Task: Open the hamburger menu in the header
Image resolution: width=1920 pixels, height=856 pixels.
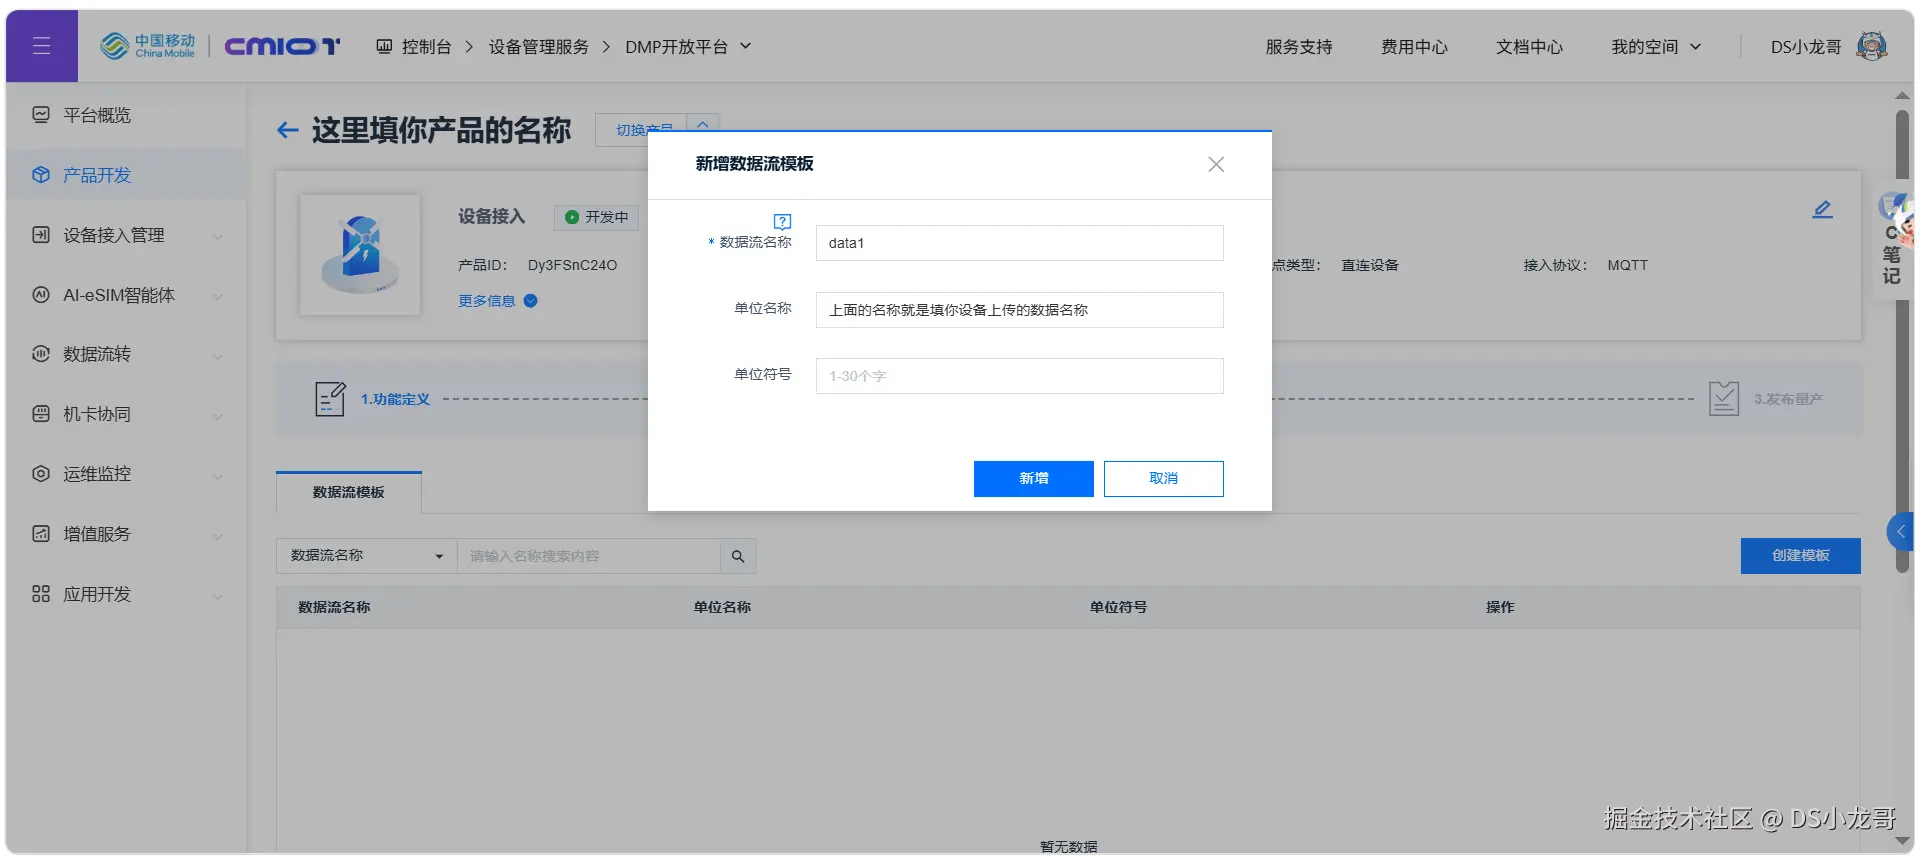Action: (41, 46)
